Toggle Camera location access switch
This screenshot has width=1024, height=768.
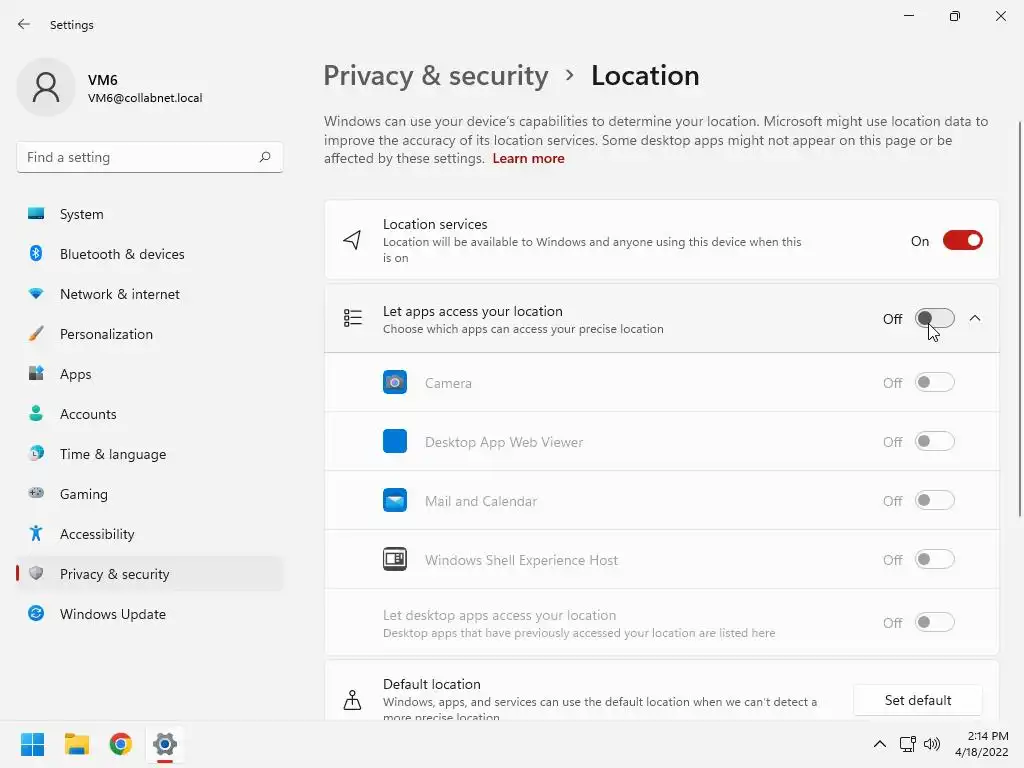click(x=934, y=382)
